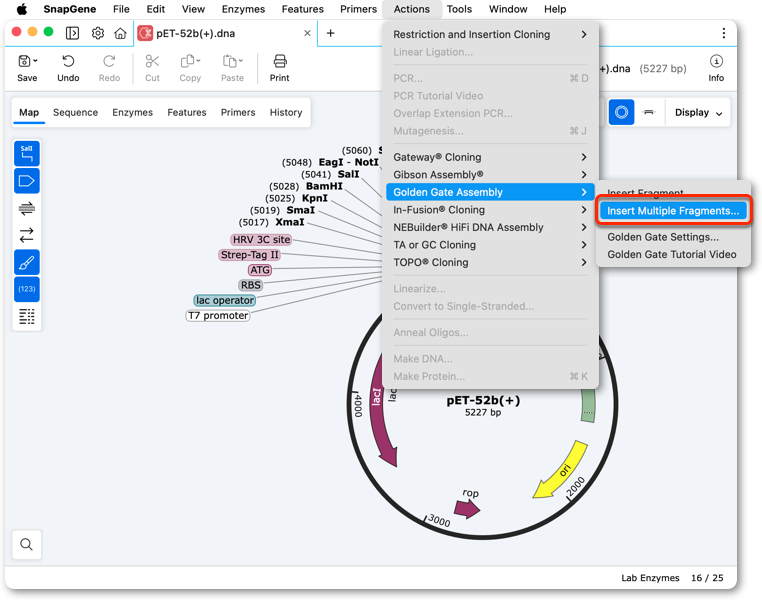The height and width of the screenshot is (600, 762).
Task: Open the Window menu
Action: [508, 9]
